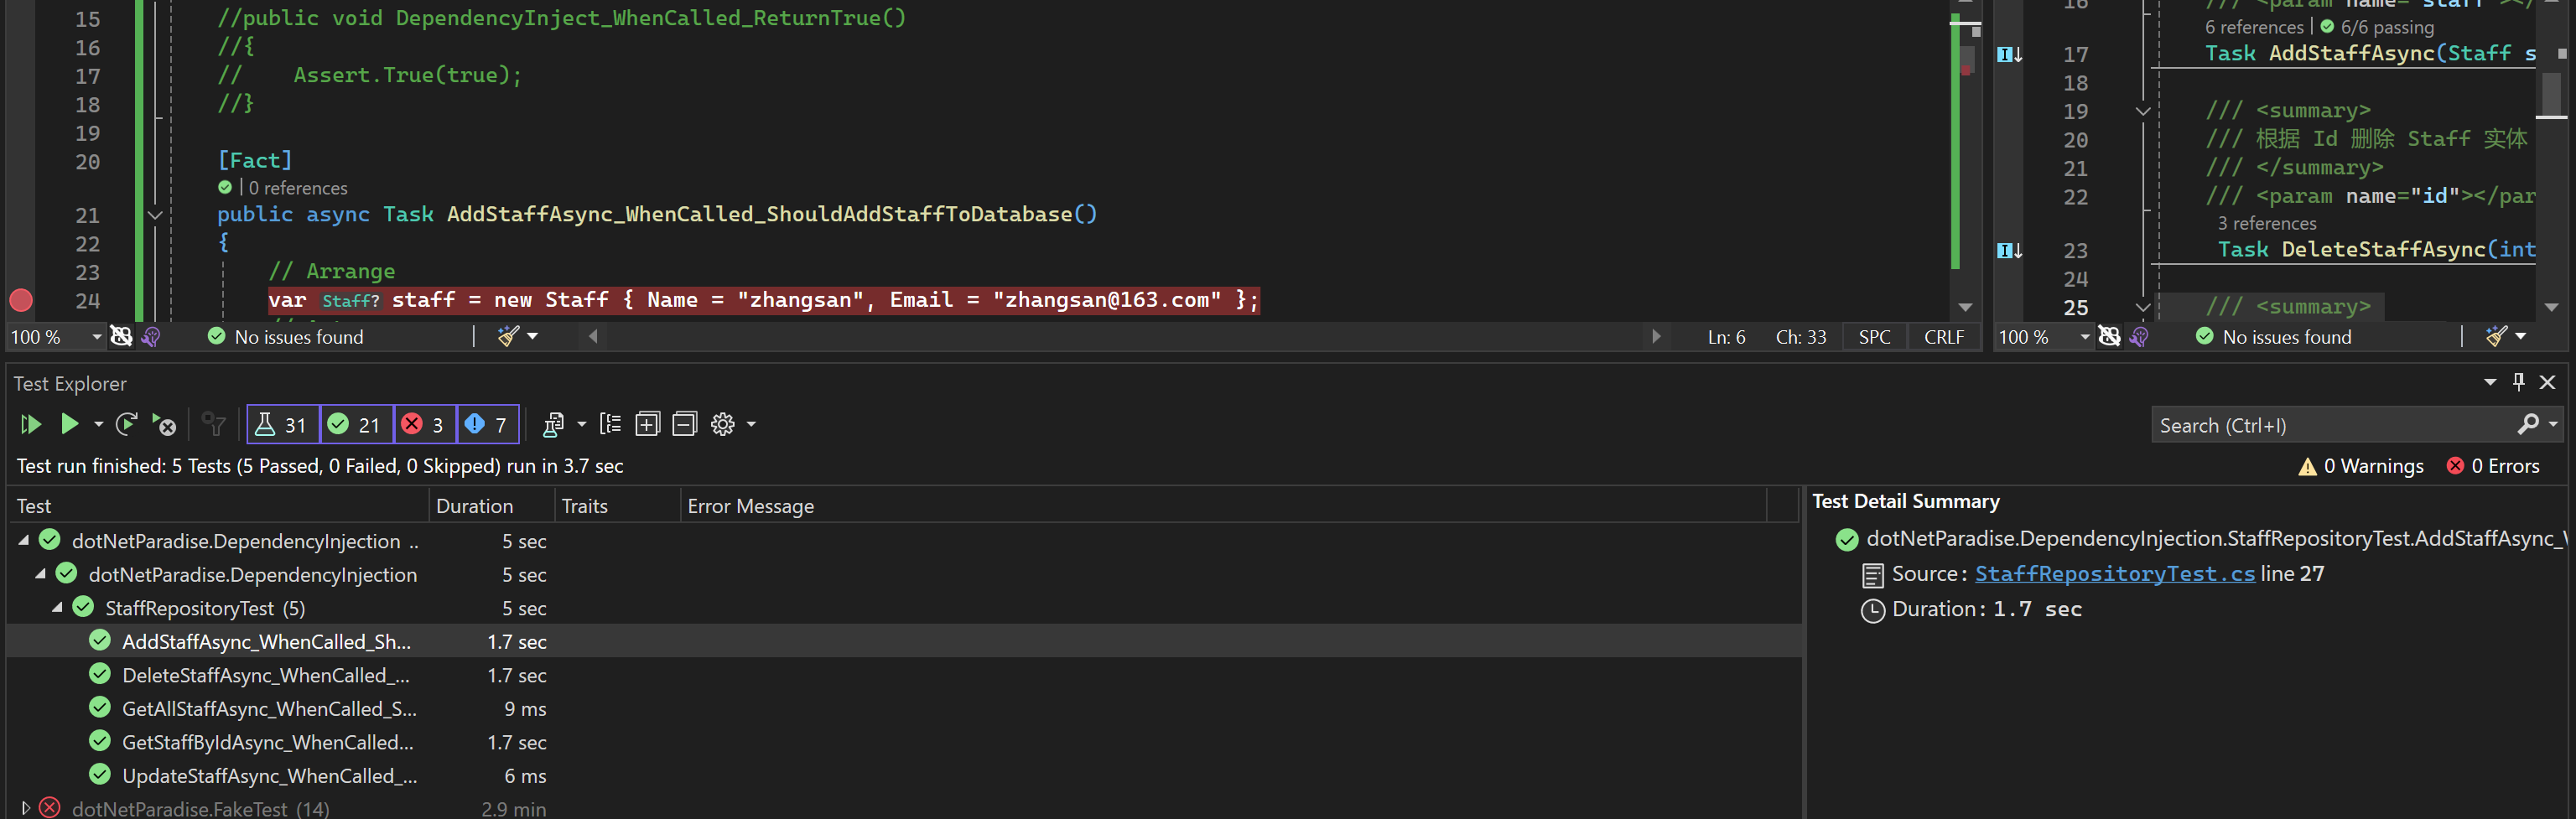Select the DeleteStaffAsync_WhenCalled test row
The width and height of the screenshot is (2576, 819).
904,675
